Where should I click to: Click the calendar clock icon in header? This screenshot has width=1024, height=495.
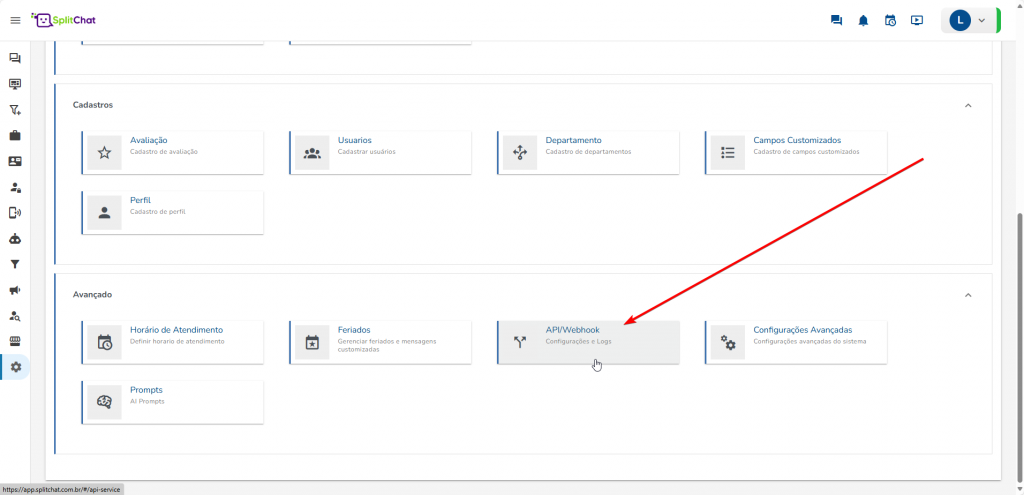pos(890,20)
